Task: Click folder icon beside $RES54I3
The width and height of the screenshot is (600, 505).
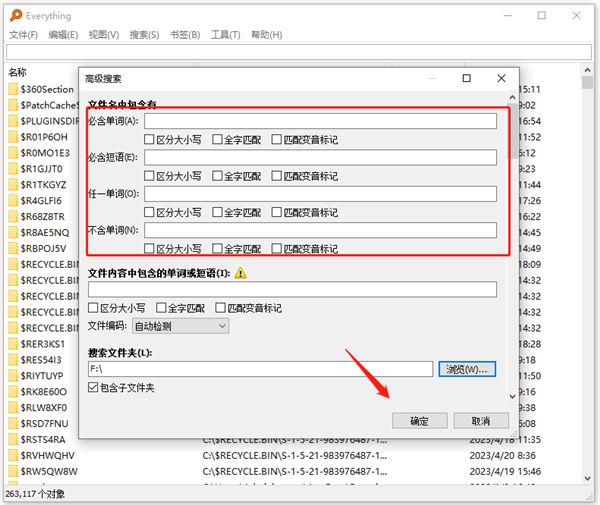Action: (13, 360)
